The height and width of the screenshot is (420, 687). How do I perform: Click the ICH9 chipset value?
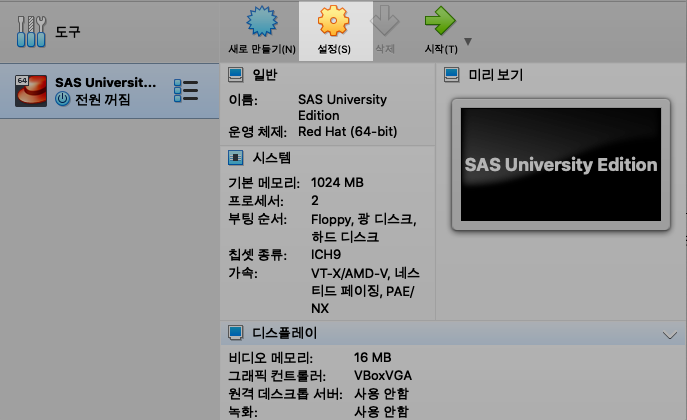[326, 254]
